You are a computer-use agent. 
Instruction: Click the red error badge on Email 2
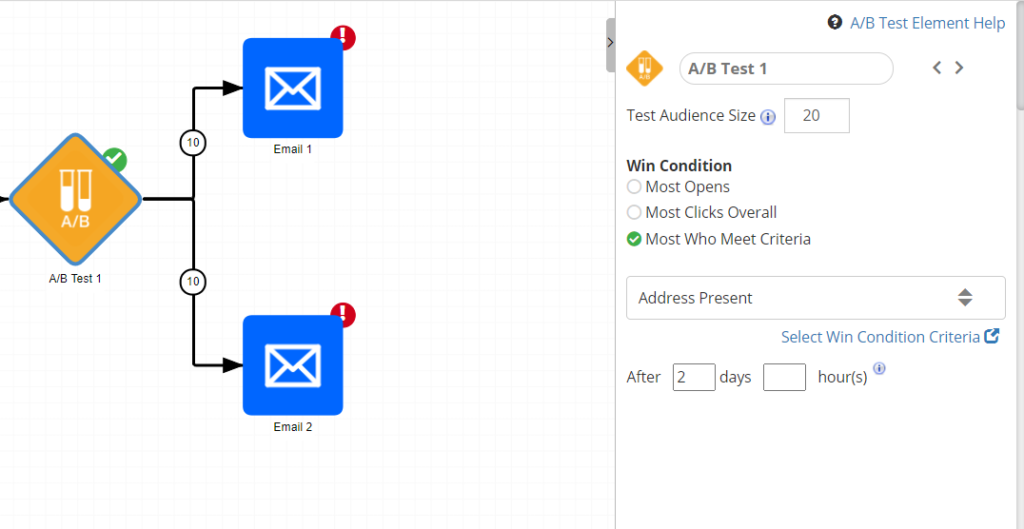coord(343,315)
